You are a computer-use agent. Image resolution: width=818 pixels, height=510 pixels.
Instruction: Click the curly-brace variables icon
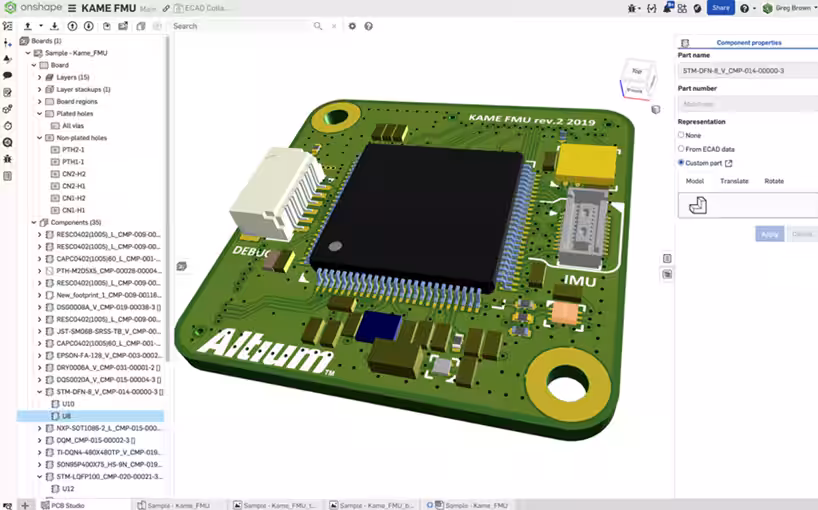[652, 8]
